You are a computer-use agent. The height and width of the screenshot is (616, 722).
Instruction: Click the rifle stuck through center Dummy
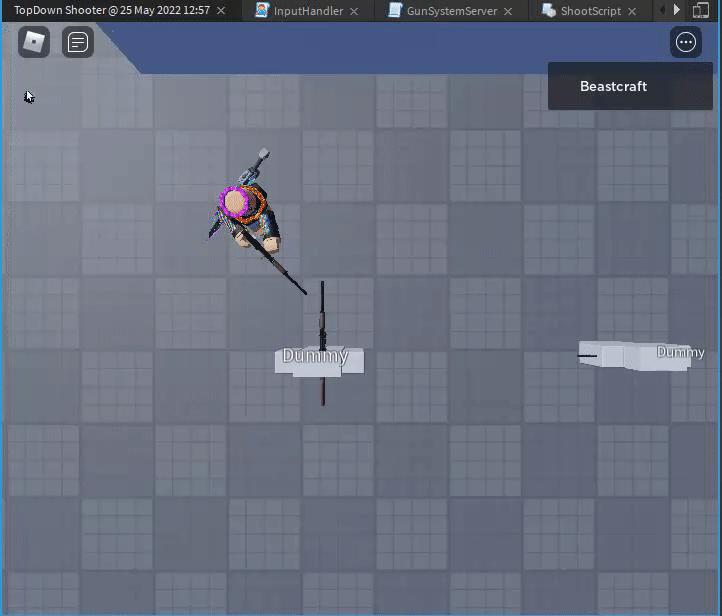click(322, 343)
